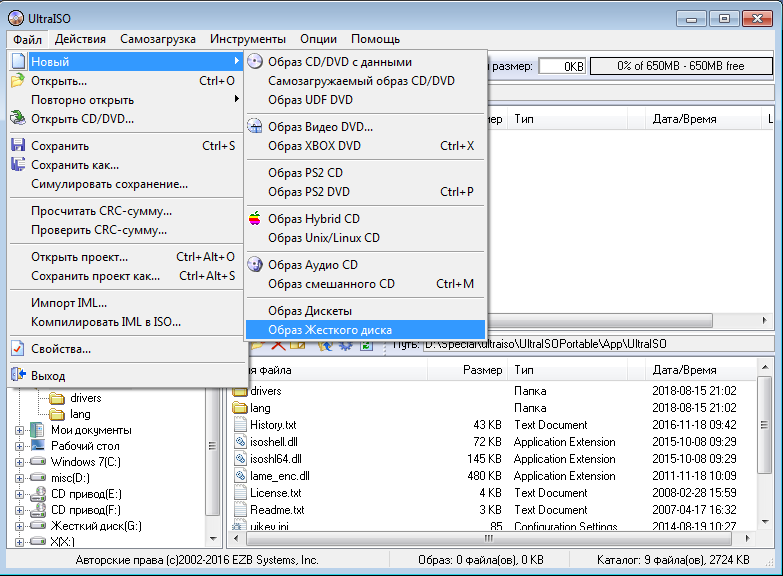The width and height of the screenshot is (783, 576).
Task: Click the blank page icon beside Новый
Action: click(18, 61)
